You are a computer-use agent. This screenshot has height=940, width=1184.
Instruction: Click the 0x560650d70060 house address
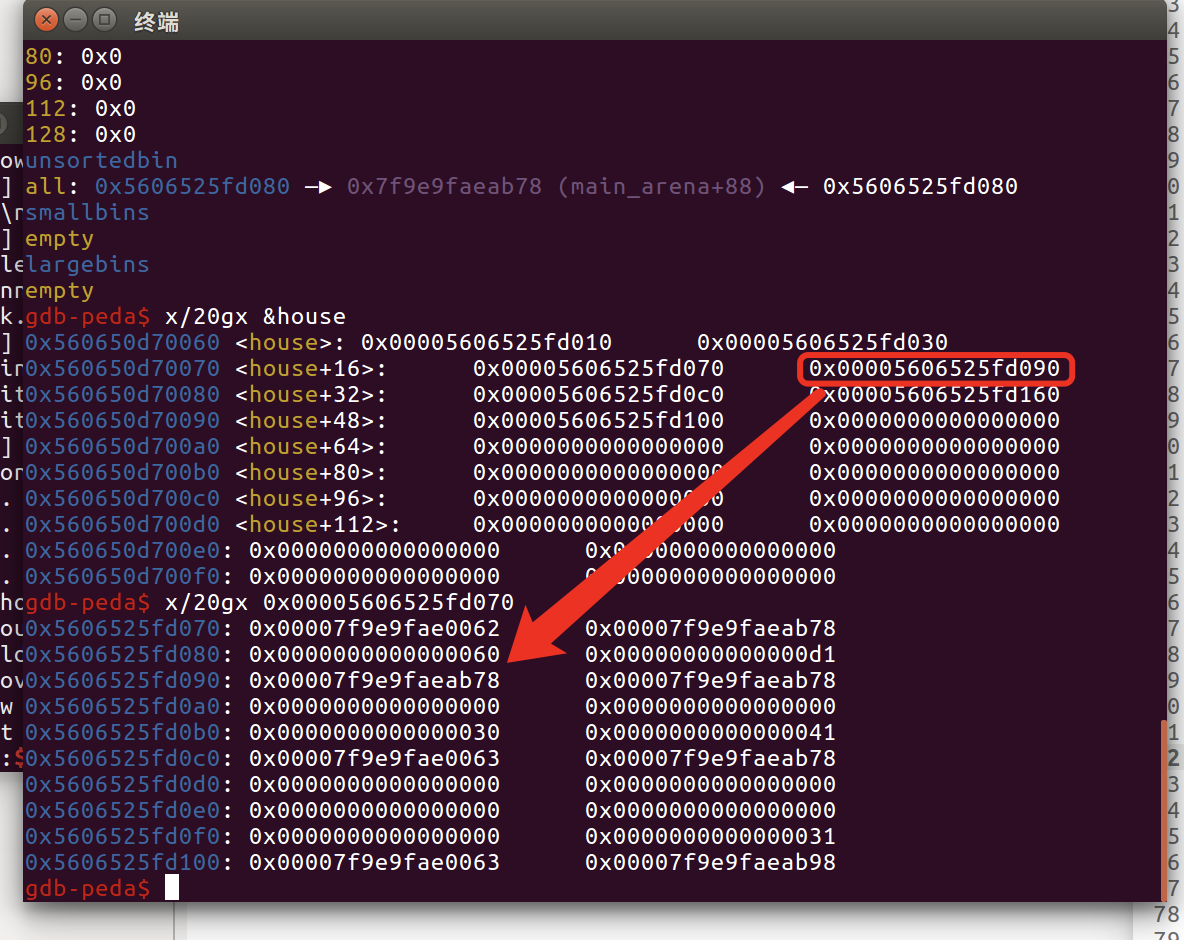pyautogui.click(x=122, y=343)
